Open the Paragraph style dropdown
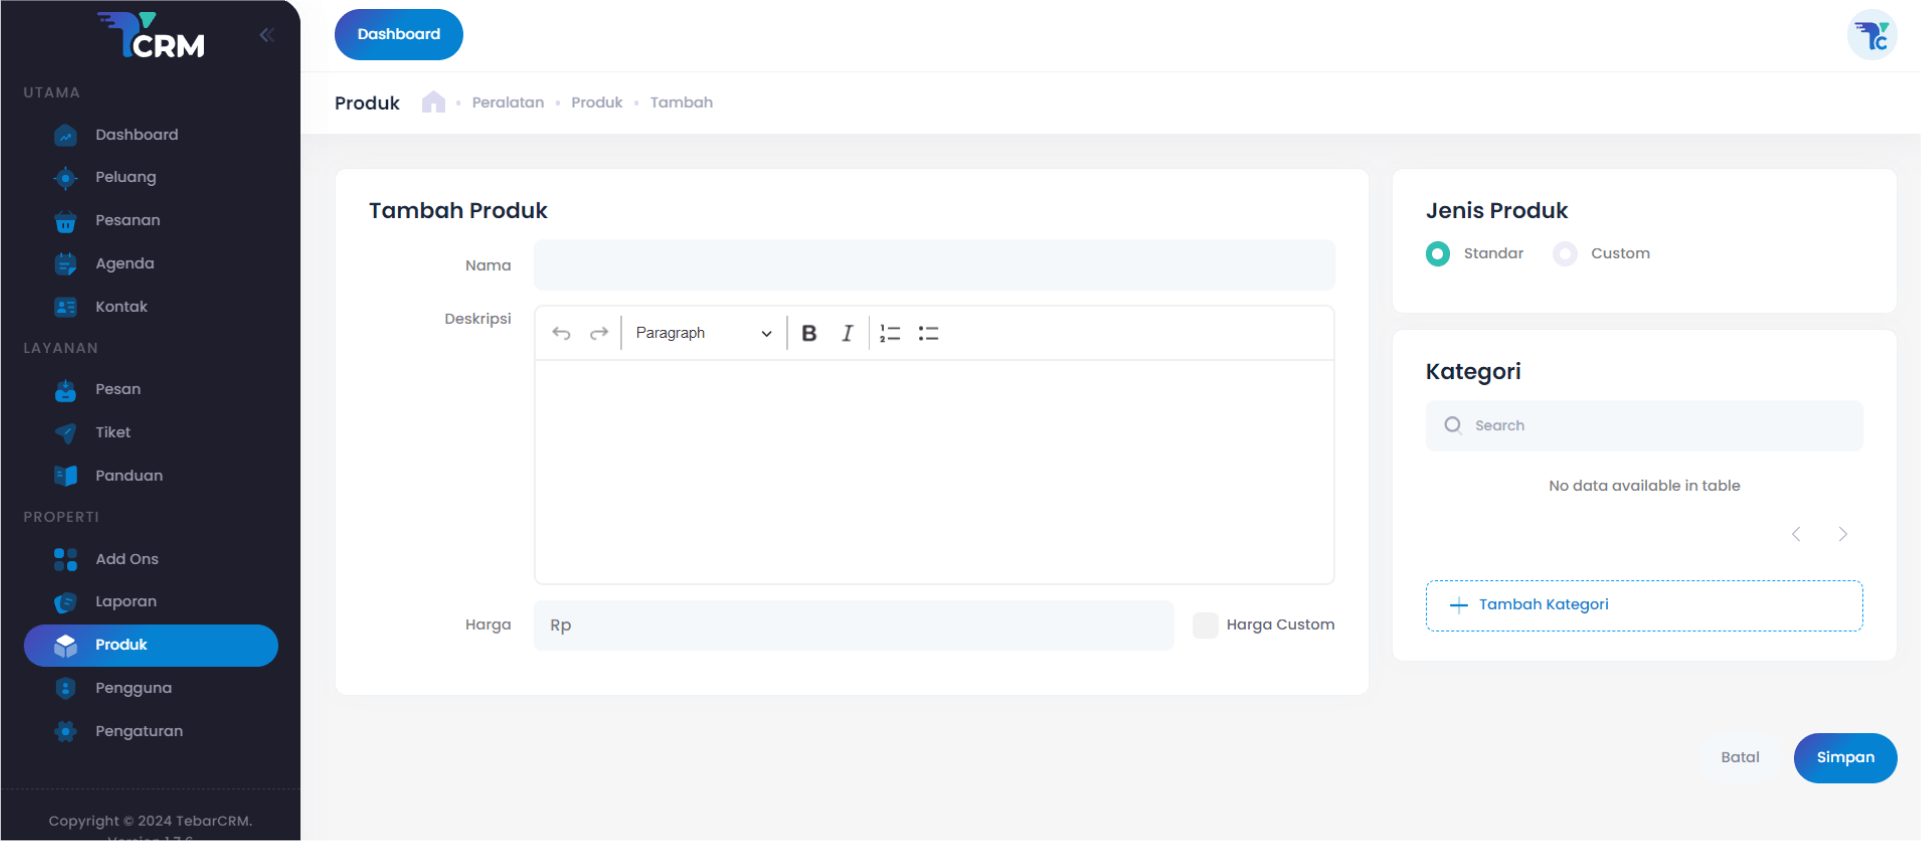 tap(703, 333)
